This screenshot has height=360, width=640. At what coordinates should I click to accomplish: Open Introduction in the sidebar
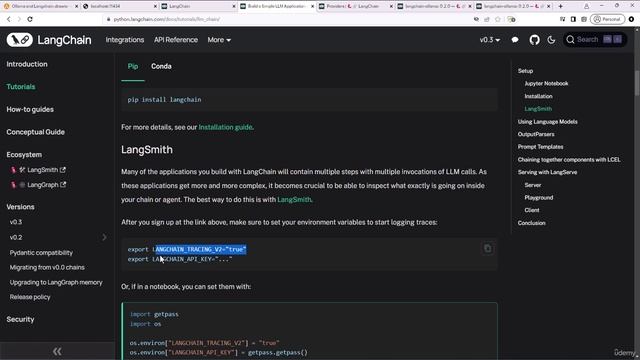[27, 64]
